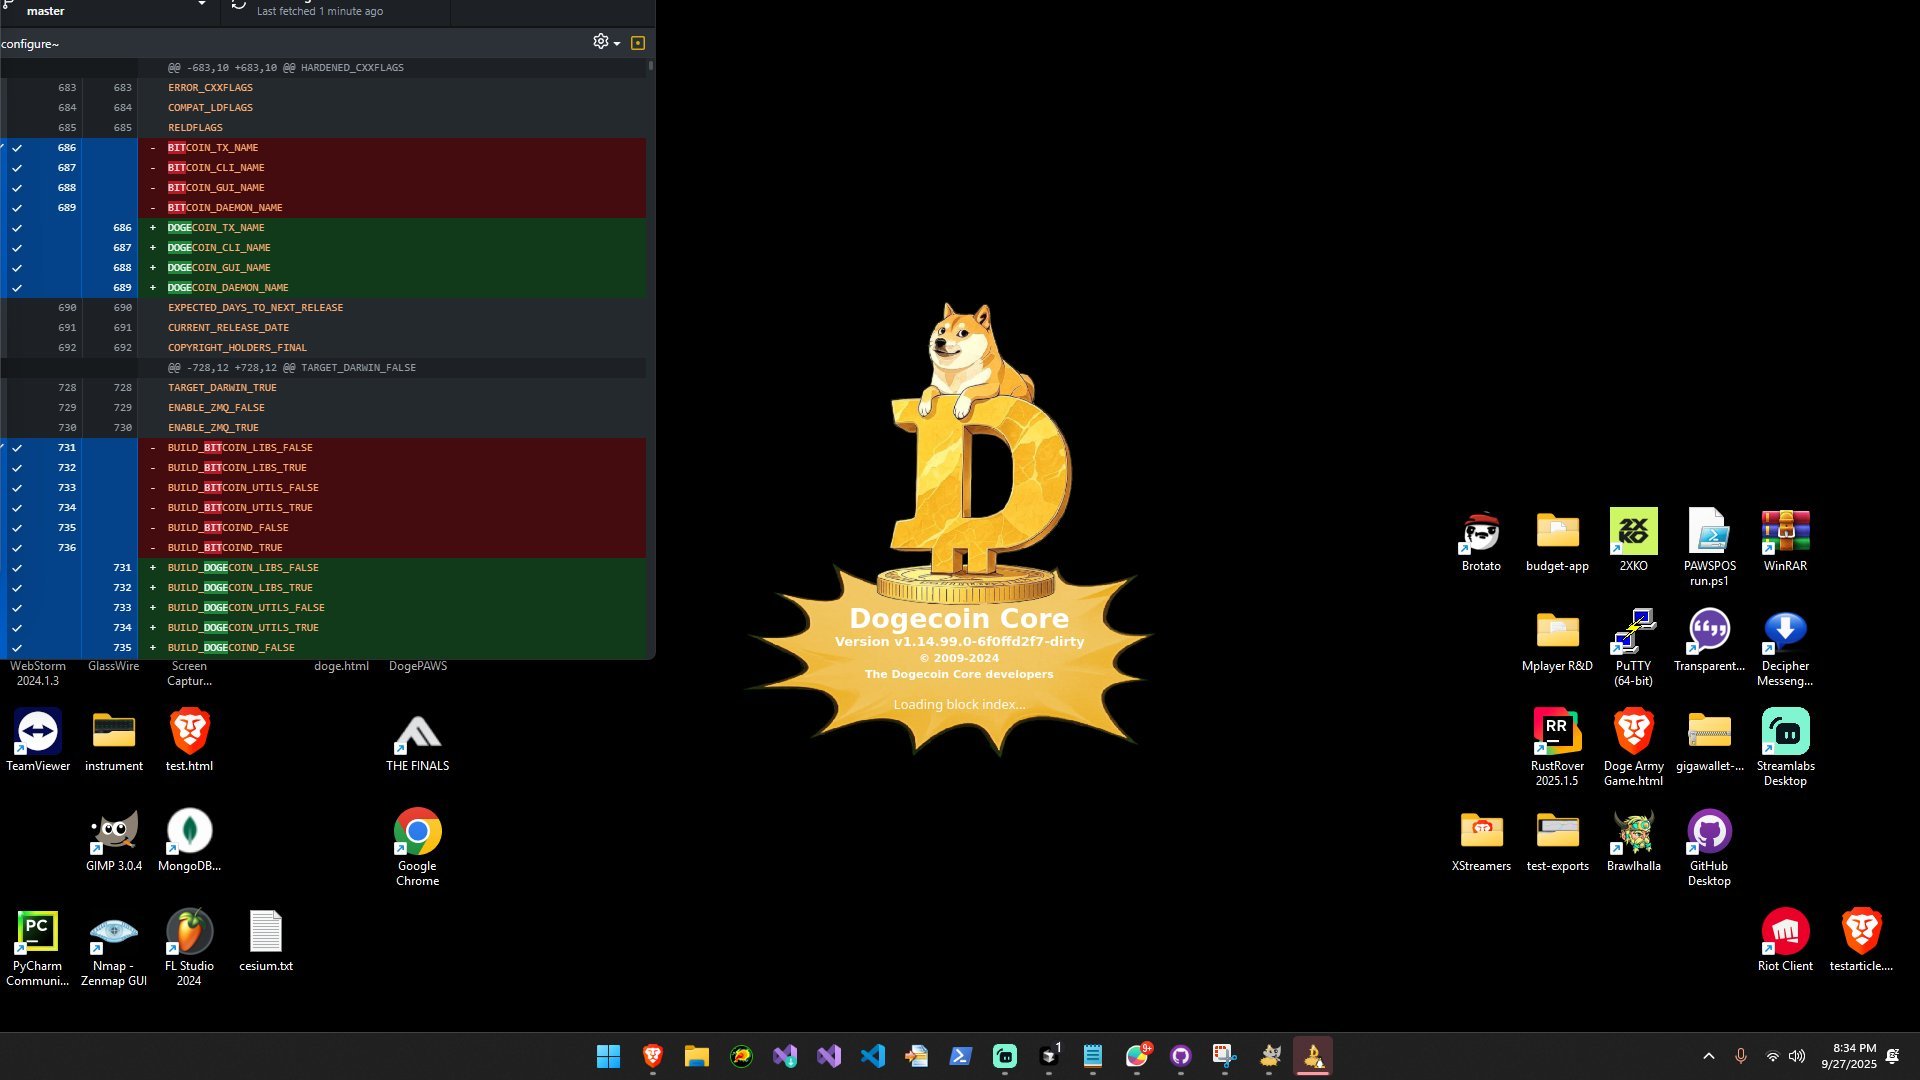Image resolution: width=1920 pixels, height=1080 pixels.
Task: Open Windows Start menu button
Action: click(608, 1056)
